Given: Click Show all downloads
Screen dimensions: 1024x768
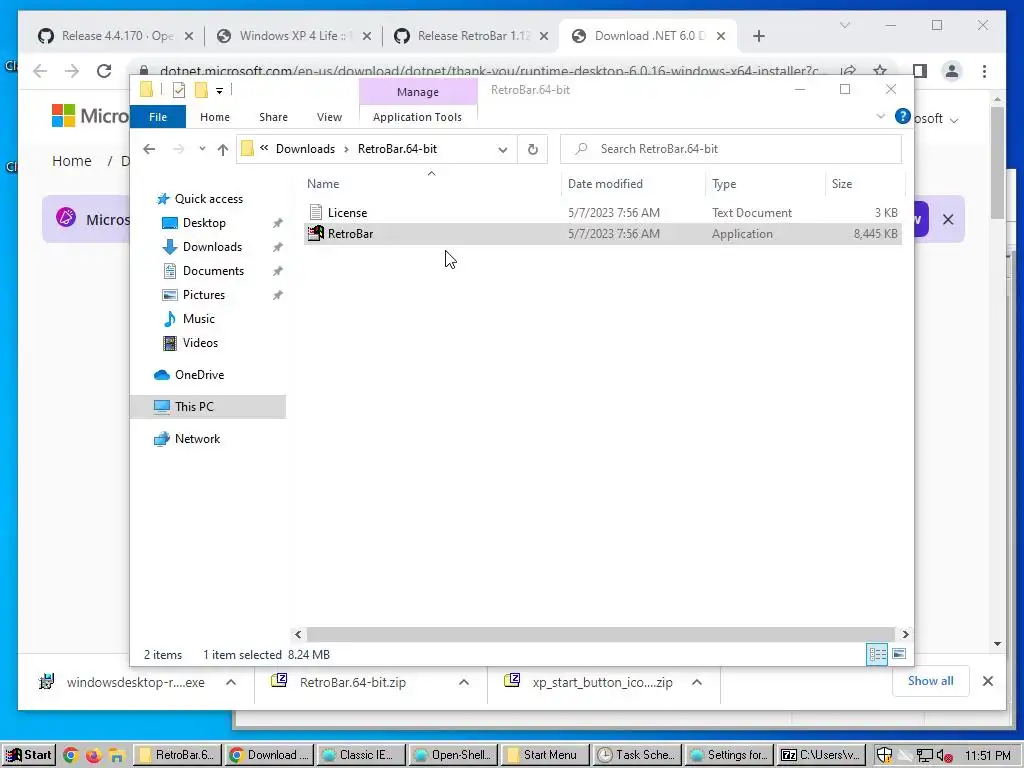Looking at the screenshot, I should pyautogui.click(x=931, y=680).
